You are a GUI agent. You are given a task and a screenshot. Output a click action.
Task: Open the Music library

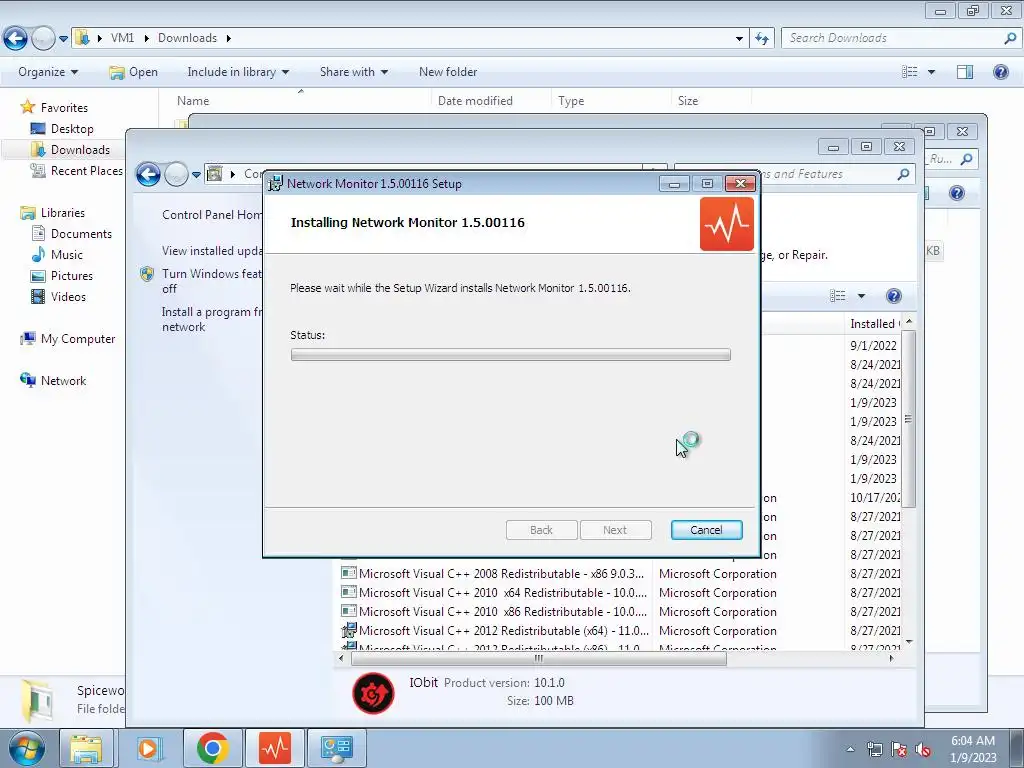[67, 255]
